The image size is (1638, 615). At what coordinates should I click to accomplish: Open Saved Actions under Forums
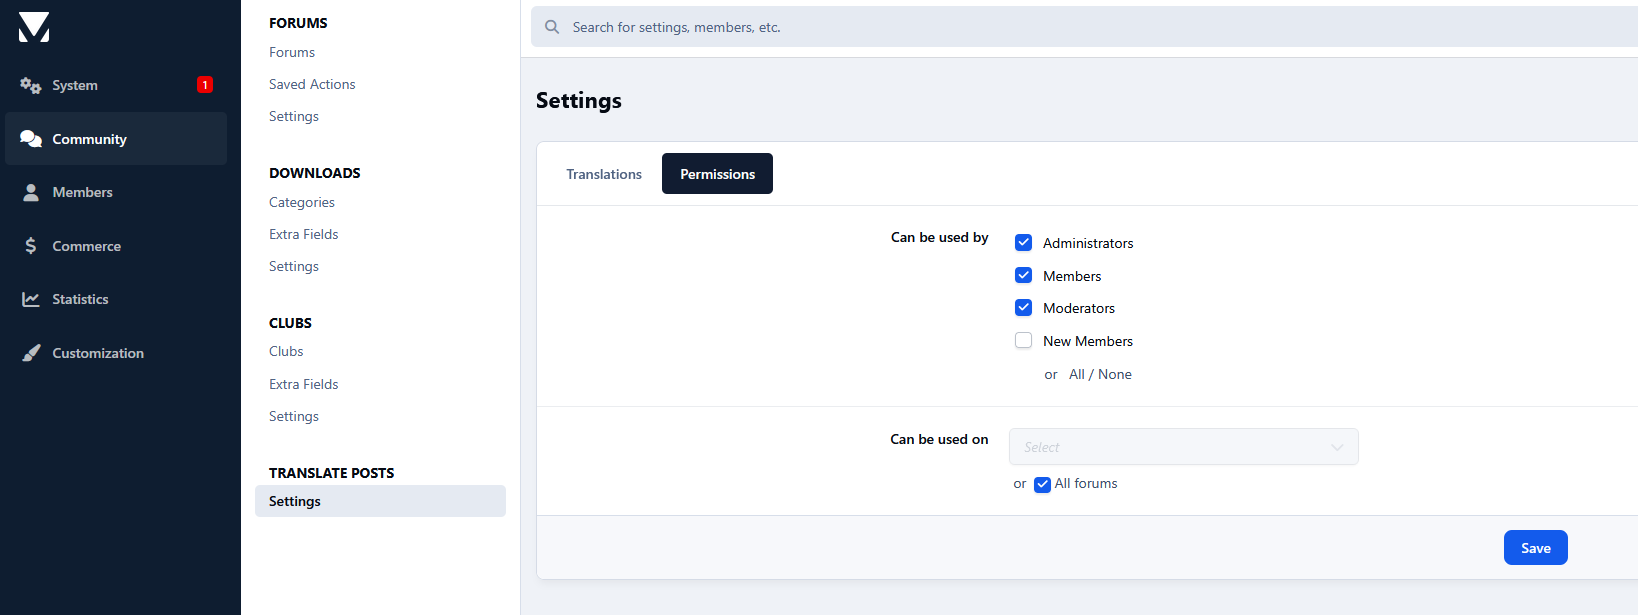coord(312,84)
